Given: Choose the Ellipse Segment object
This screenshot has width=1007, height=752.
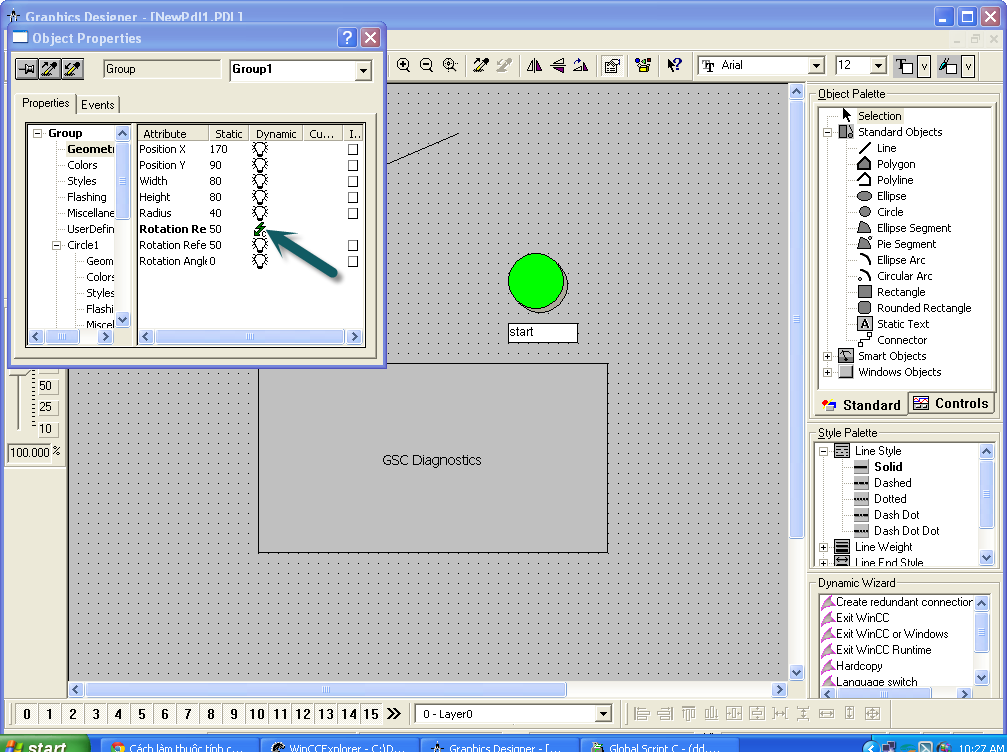Looking at the screenshot, I should pyautogui.click(x=913, y=228).
